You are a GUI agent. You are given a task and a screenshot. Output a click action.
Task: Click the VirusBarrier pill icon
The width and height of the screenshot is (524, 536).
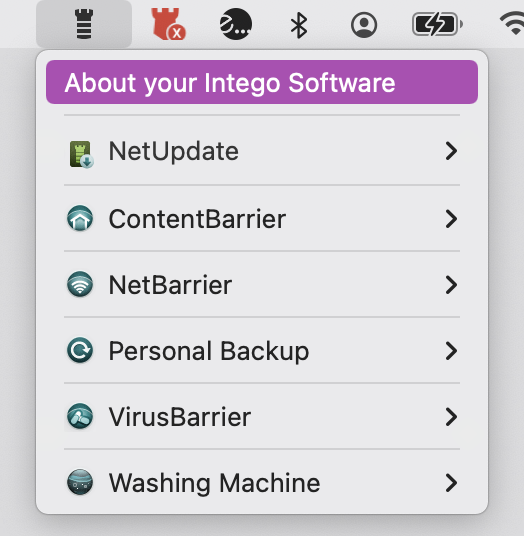point(80,416)
